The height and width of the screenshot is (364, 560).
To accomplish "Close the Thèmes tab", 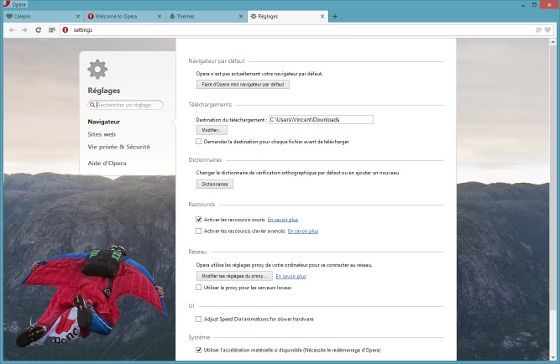I will [x=241, y=16].
